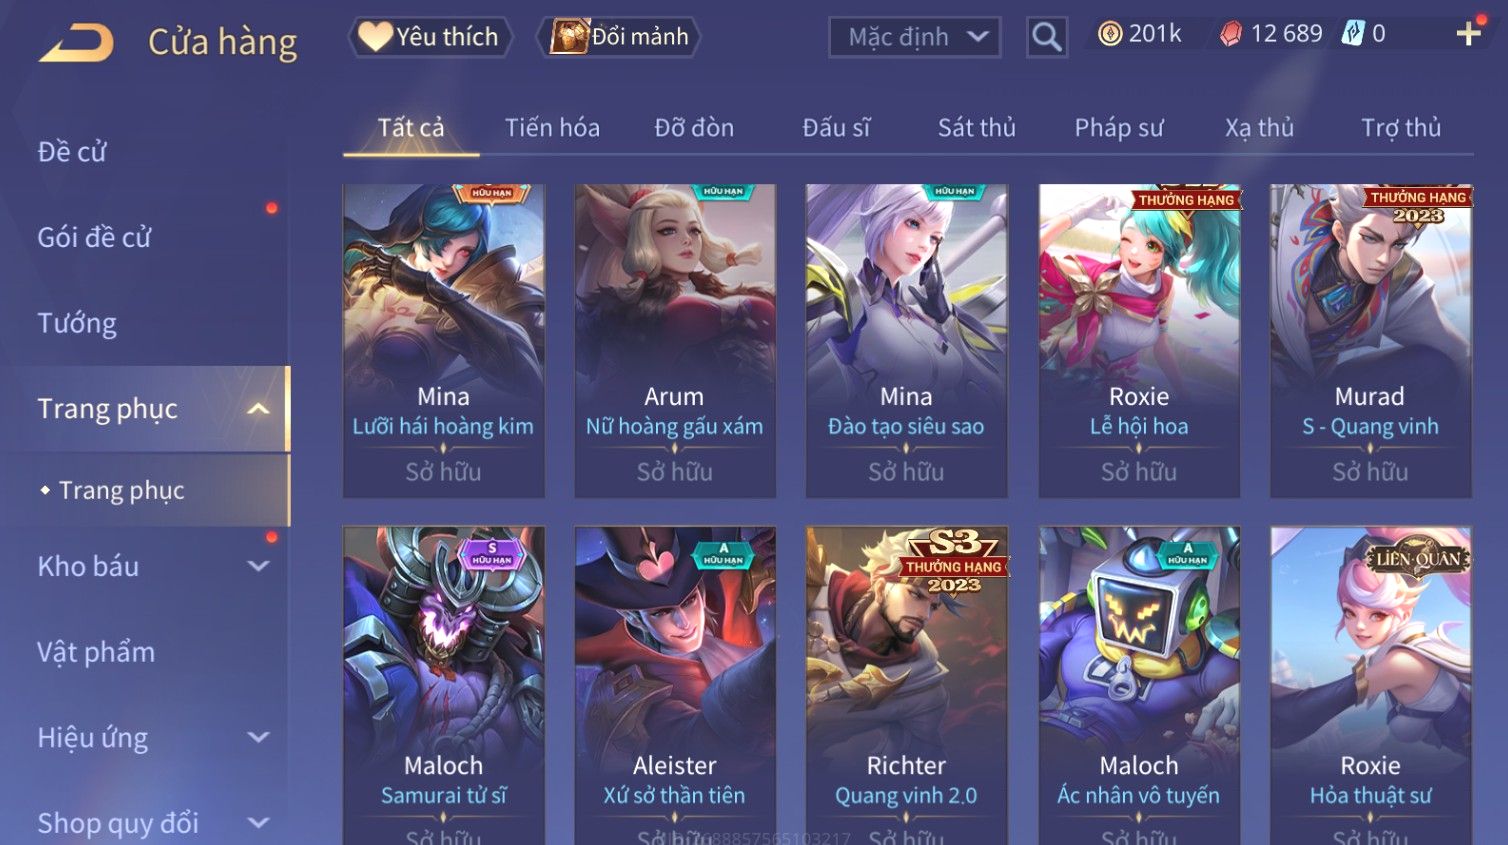Click the gold coin currency icon
This screenshot has height=845, width=1508.
[x=1109, y=34]
